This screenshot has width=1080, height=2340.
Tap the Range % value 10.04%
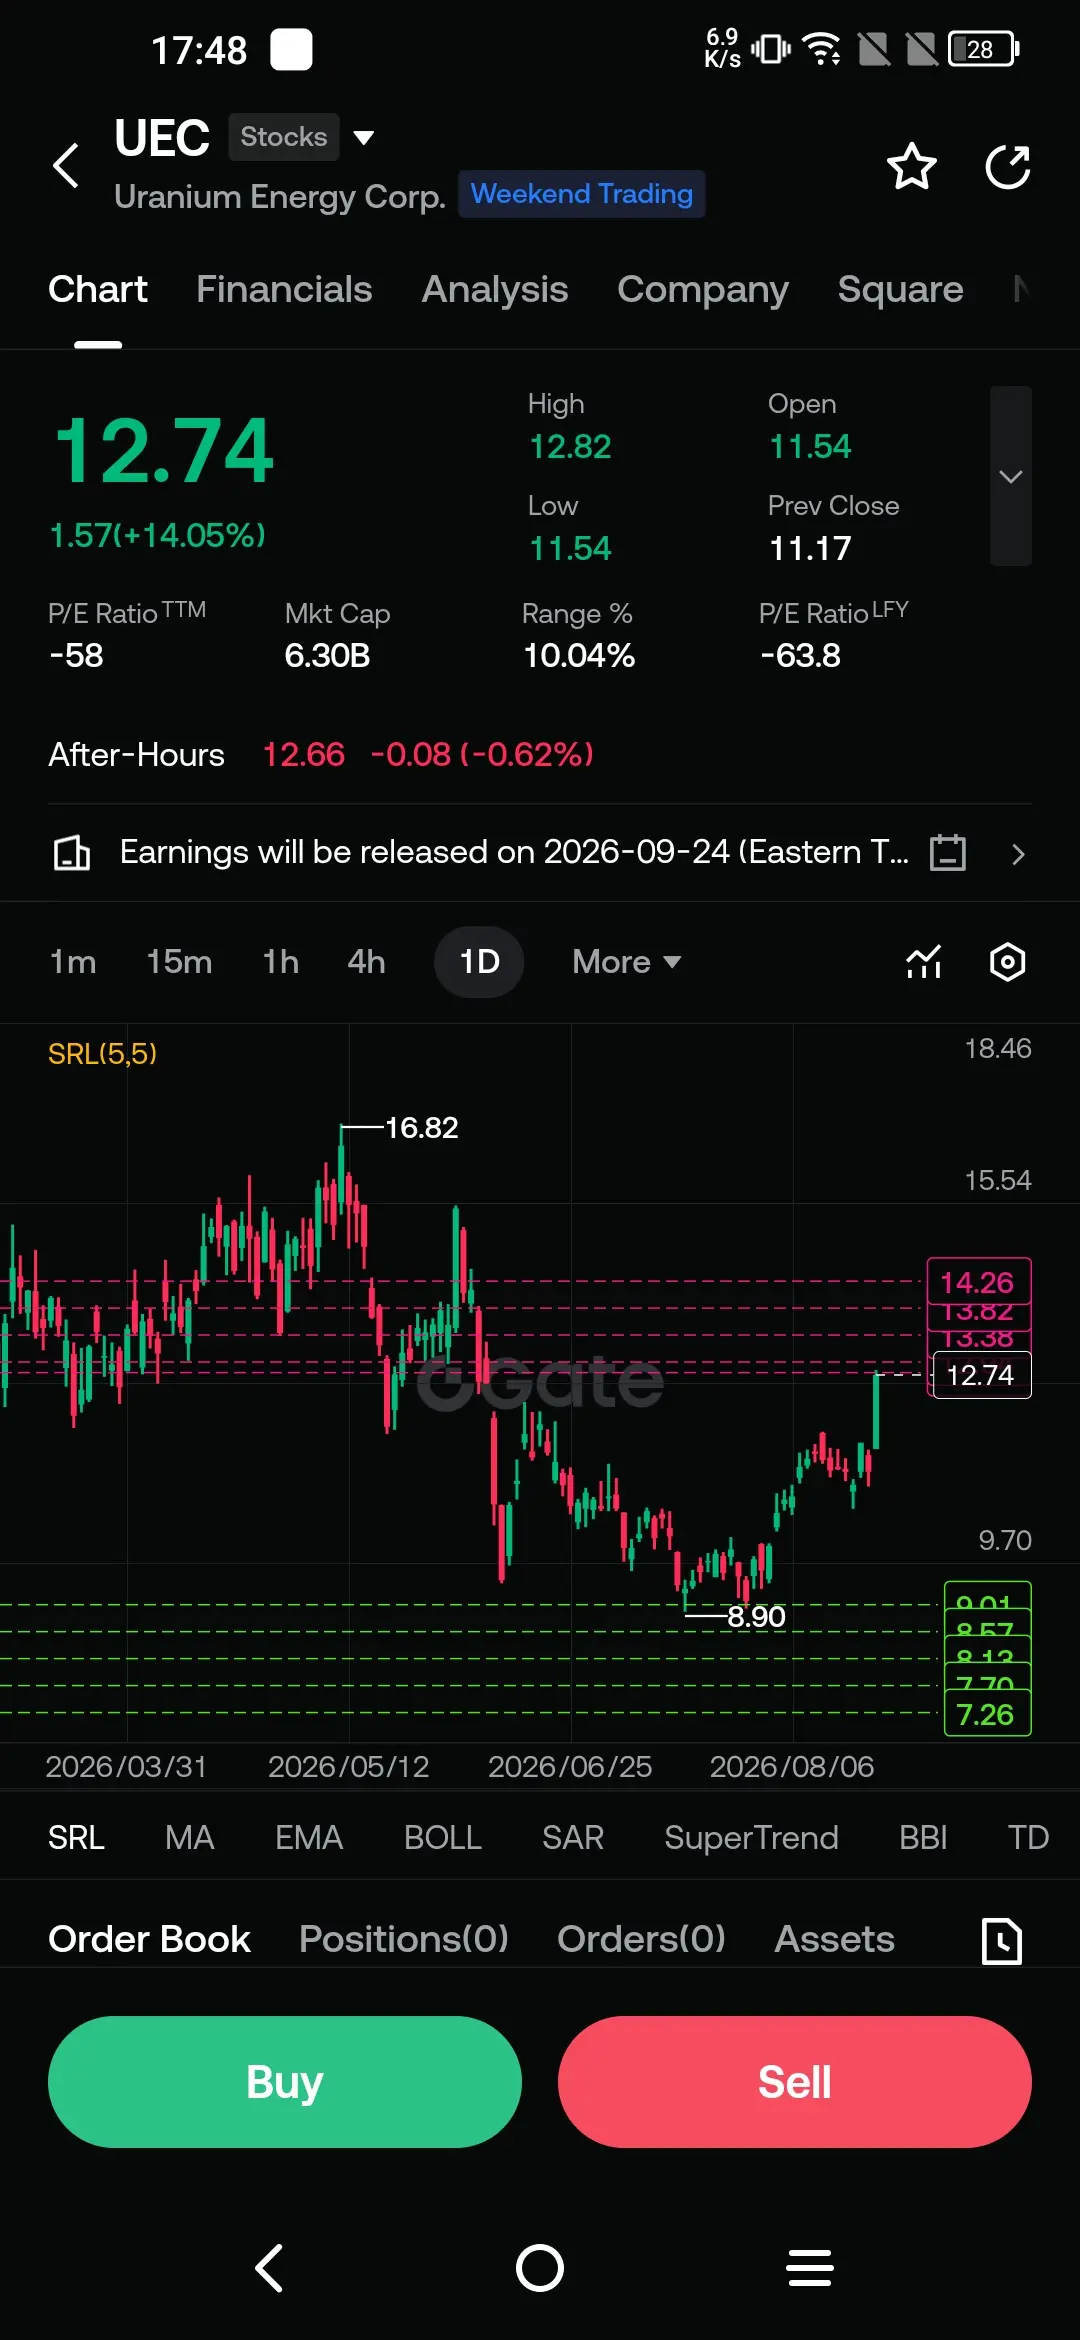tap(579, 656)
